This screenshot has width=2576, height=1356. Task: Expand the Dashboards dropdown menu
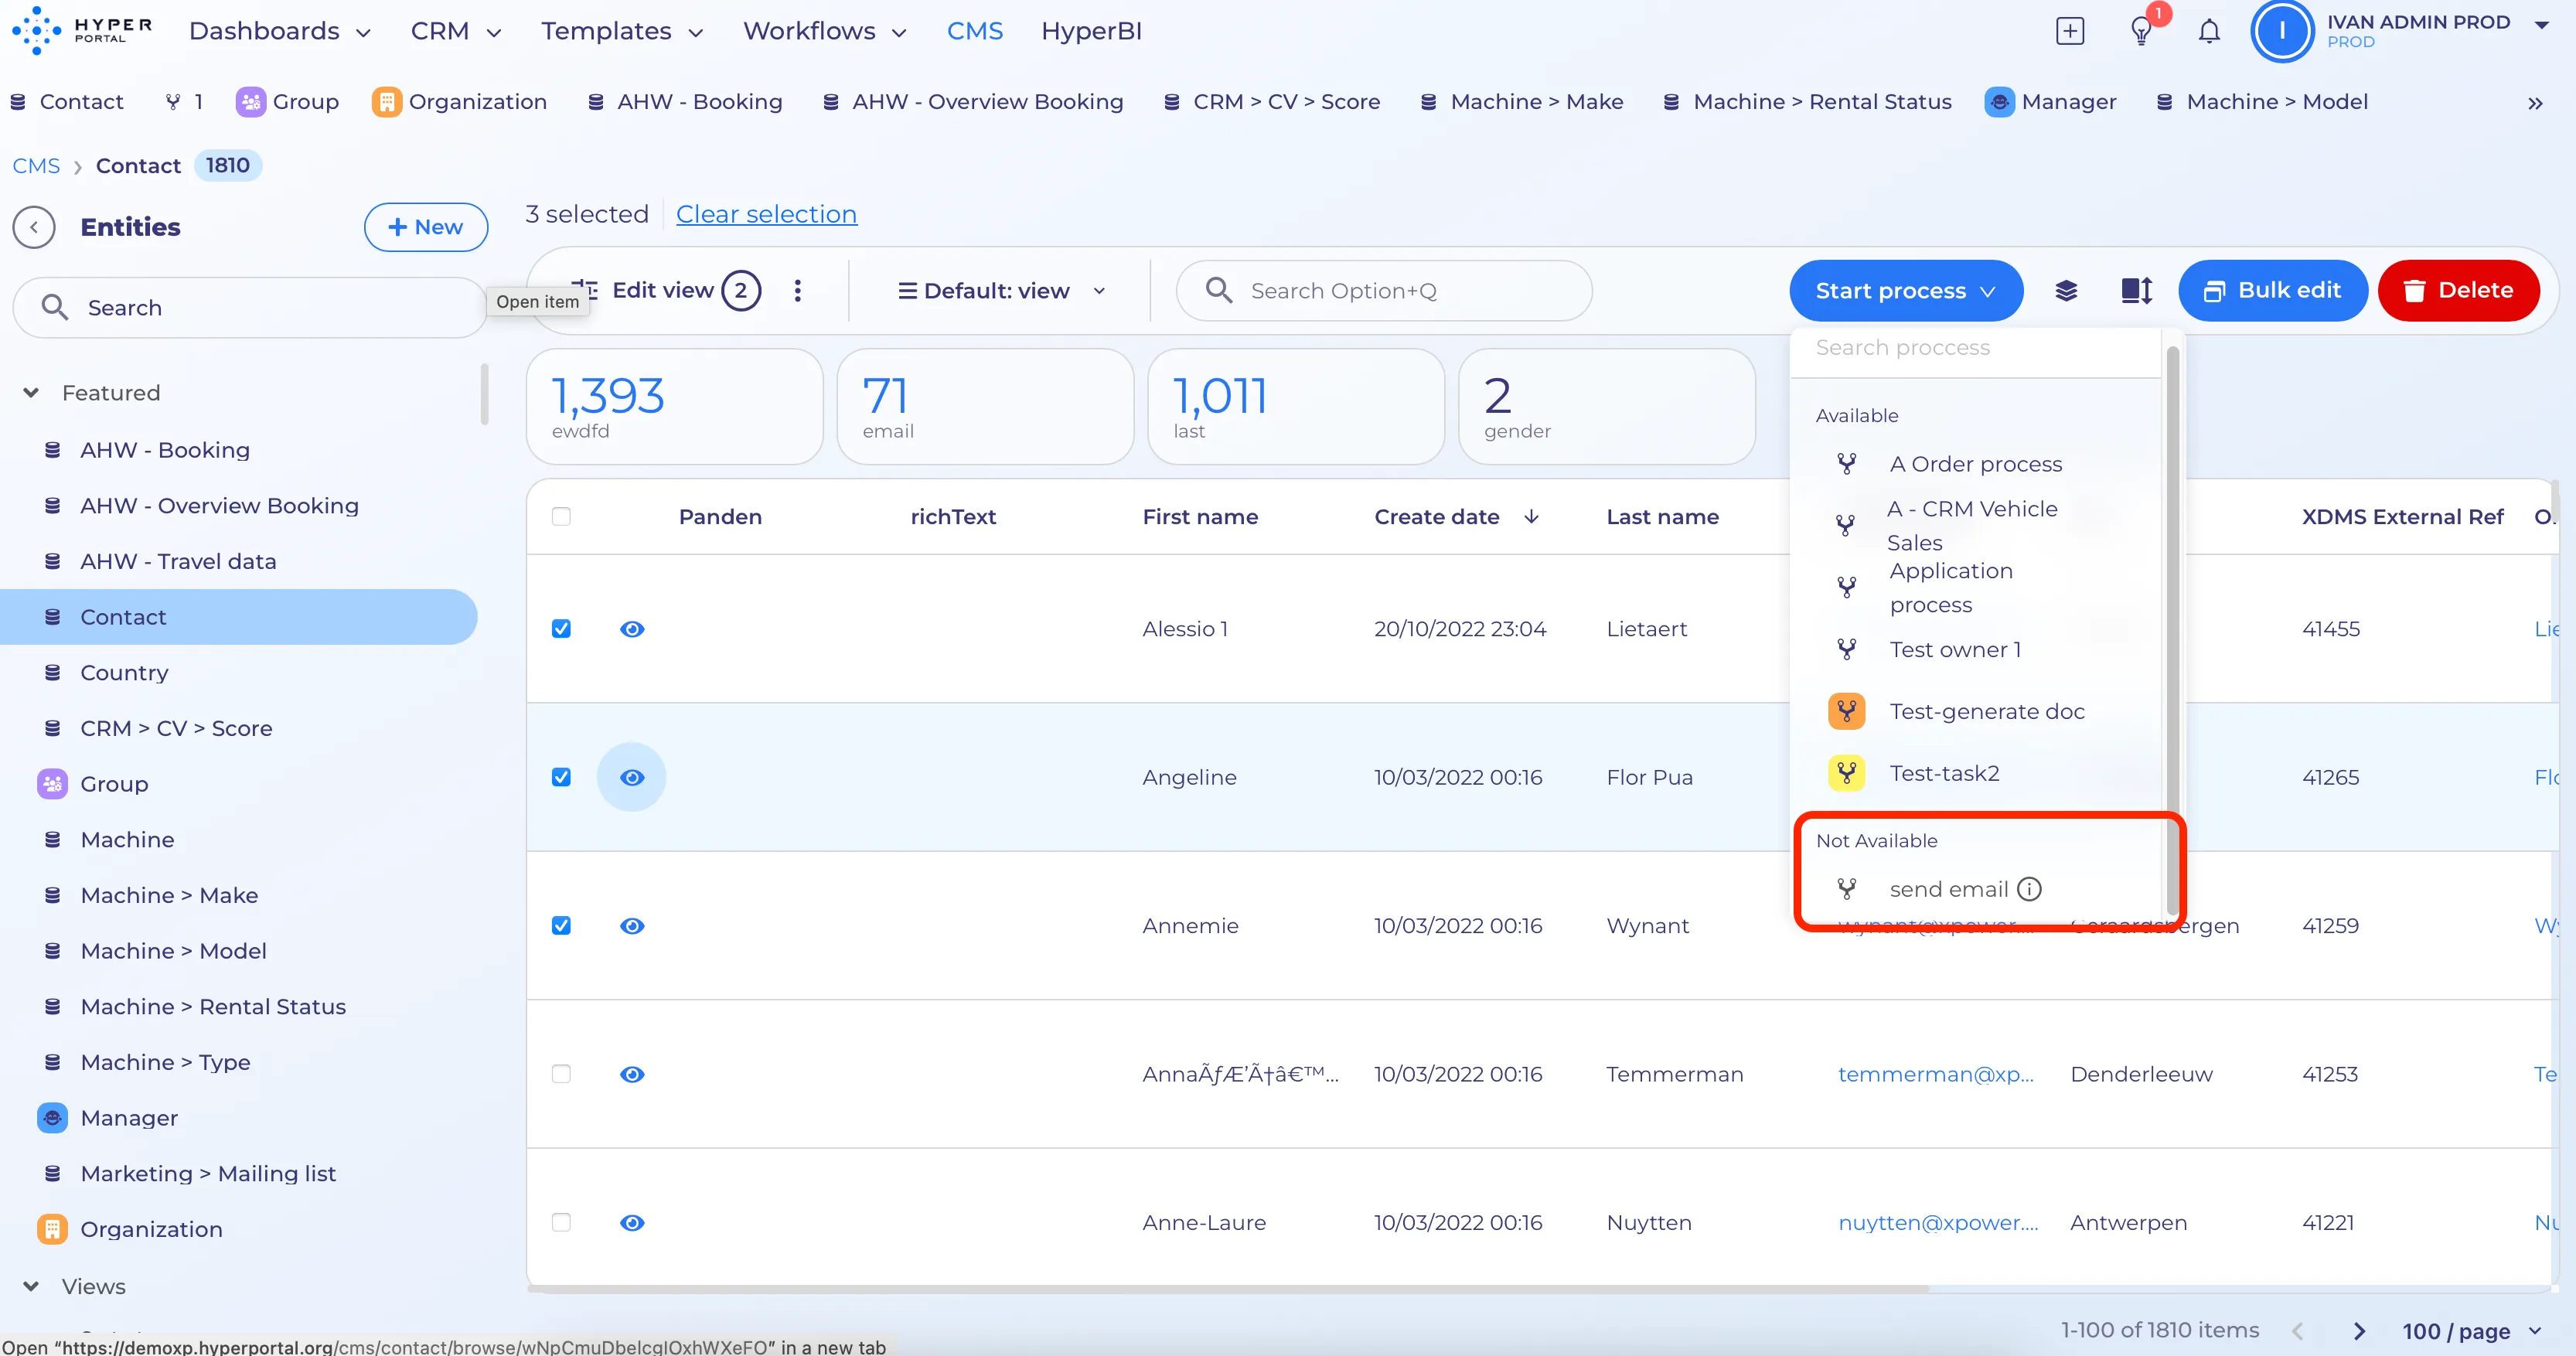coord(279,31)
